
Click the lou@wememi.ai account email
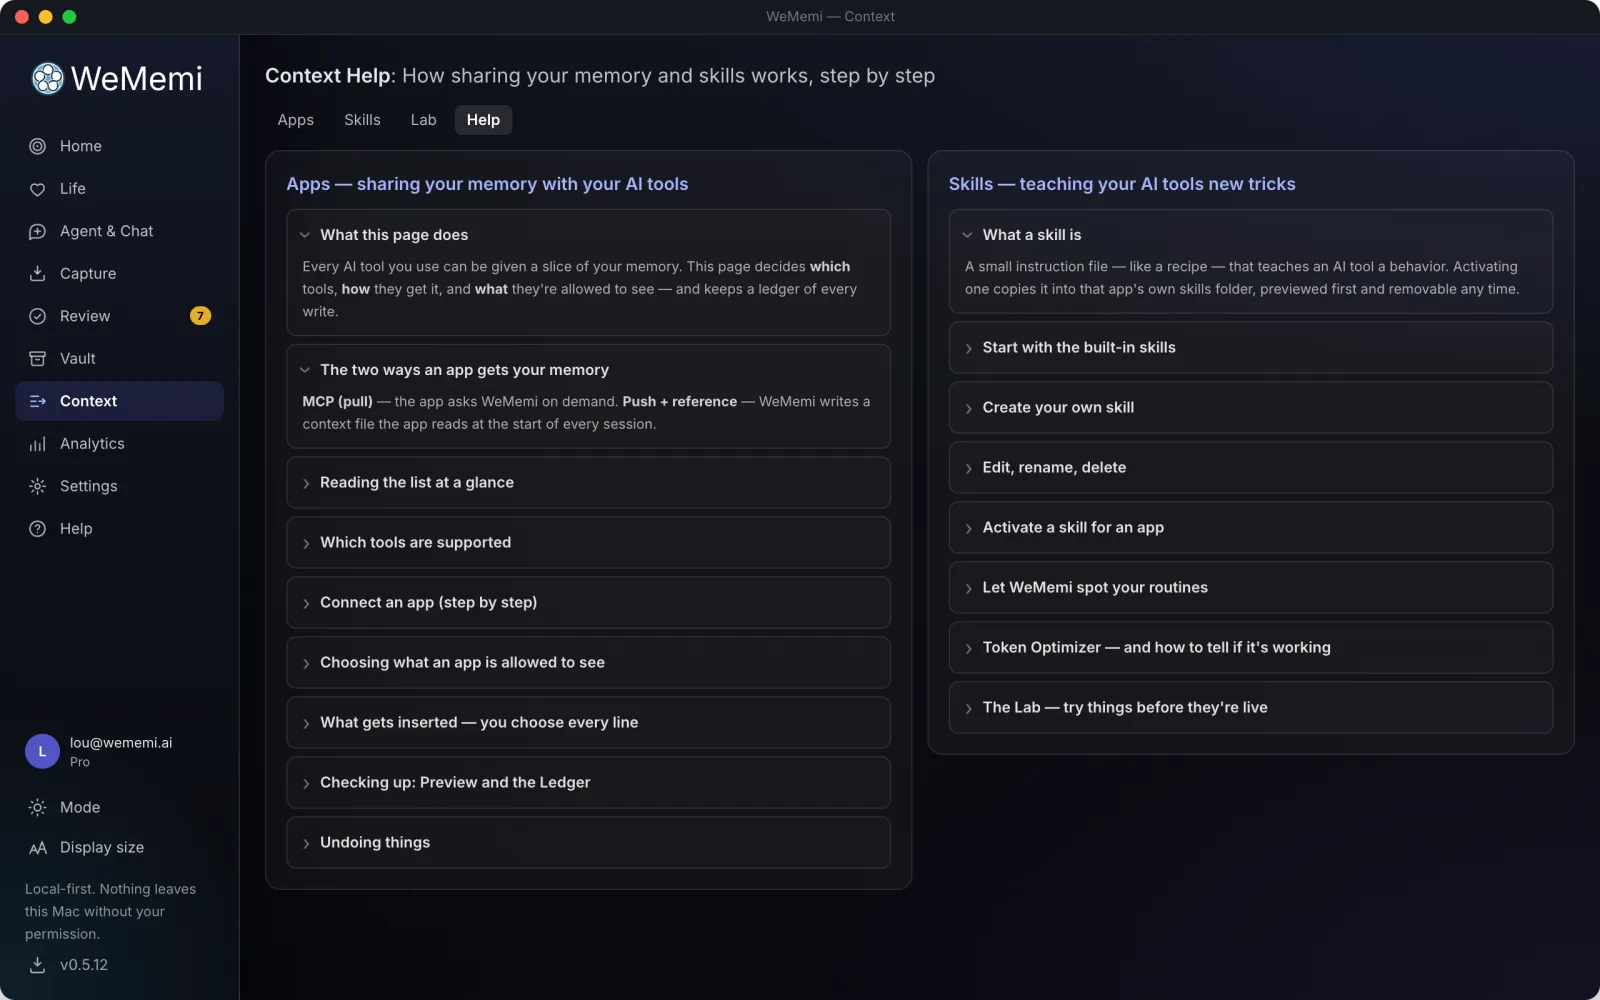[x=121, y=743]
